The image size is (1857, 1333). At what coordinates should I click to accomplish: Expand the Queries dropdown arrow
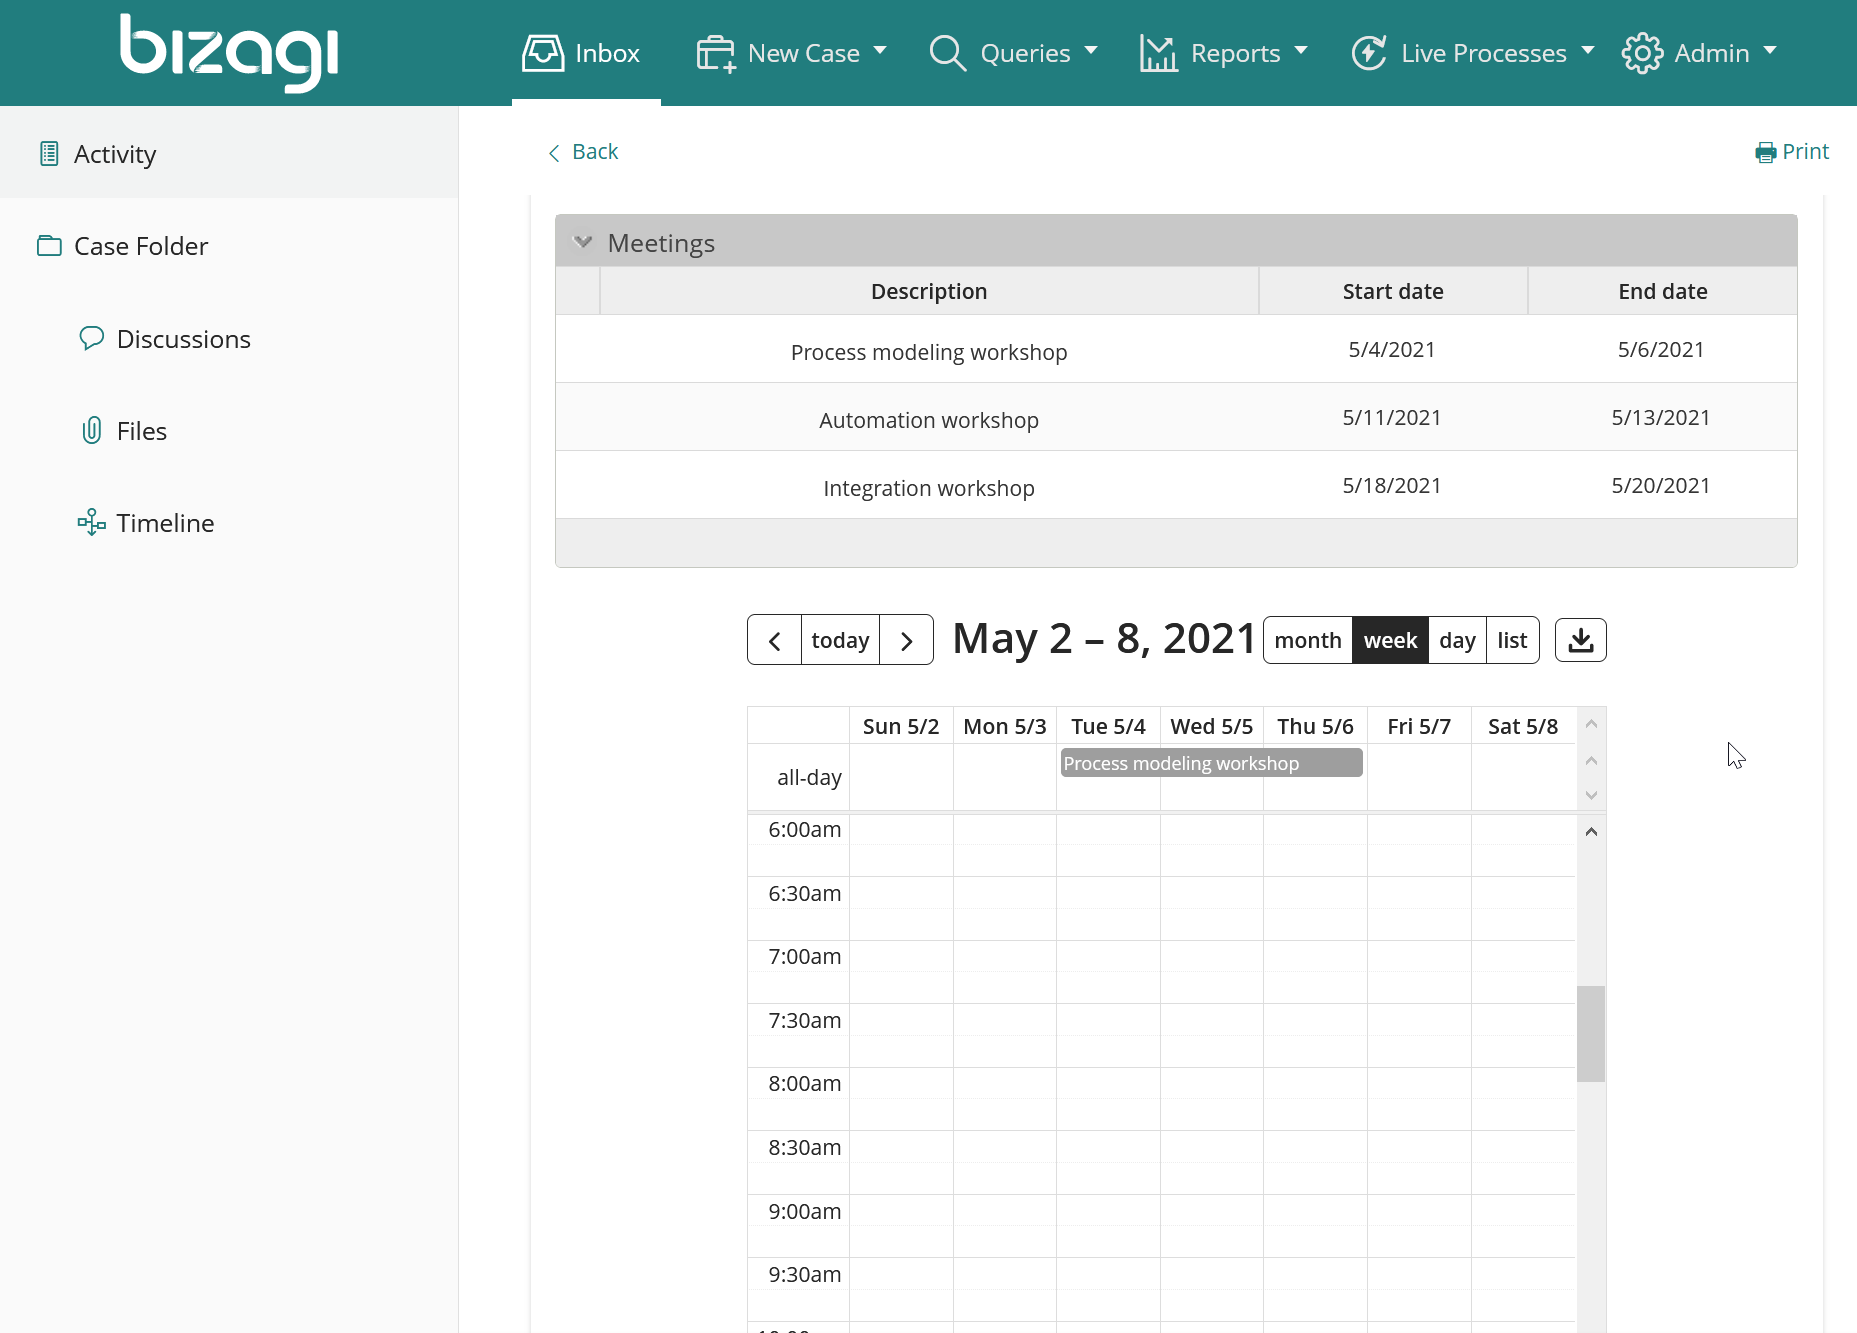pyautogui.click(x=1091, y=50)
